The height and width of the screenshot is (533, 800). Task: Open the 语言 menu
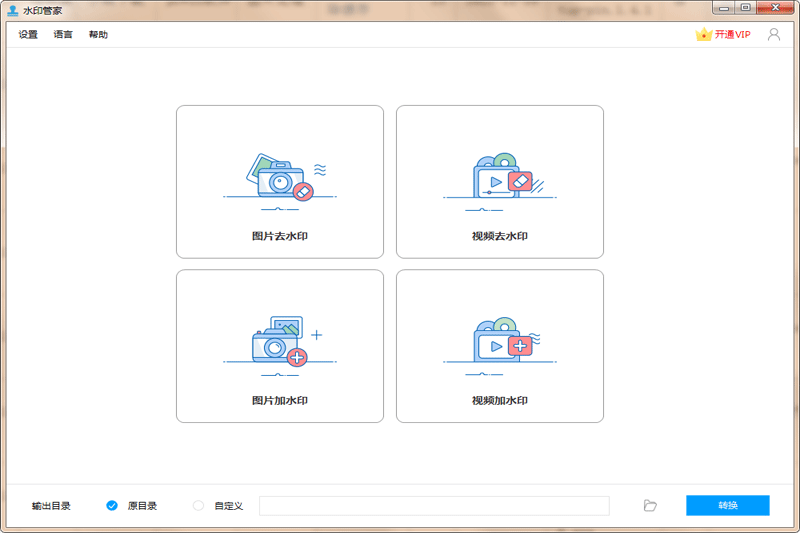point(63,35)
